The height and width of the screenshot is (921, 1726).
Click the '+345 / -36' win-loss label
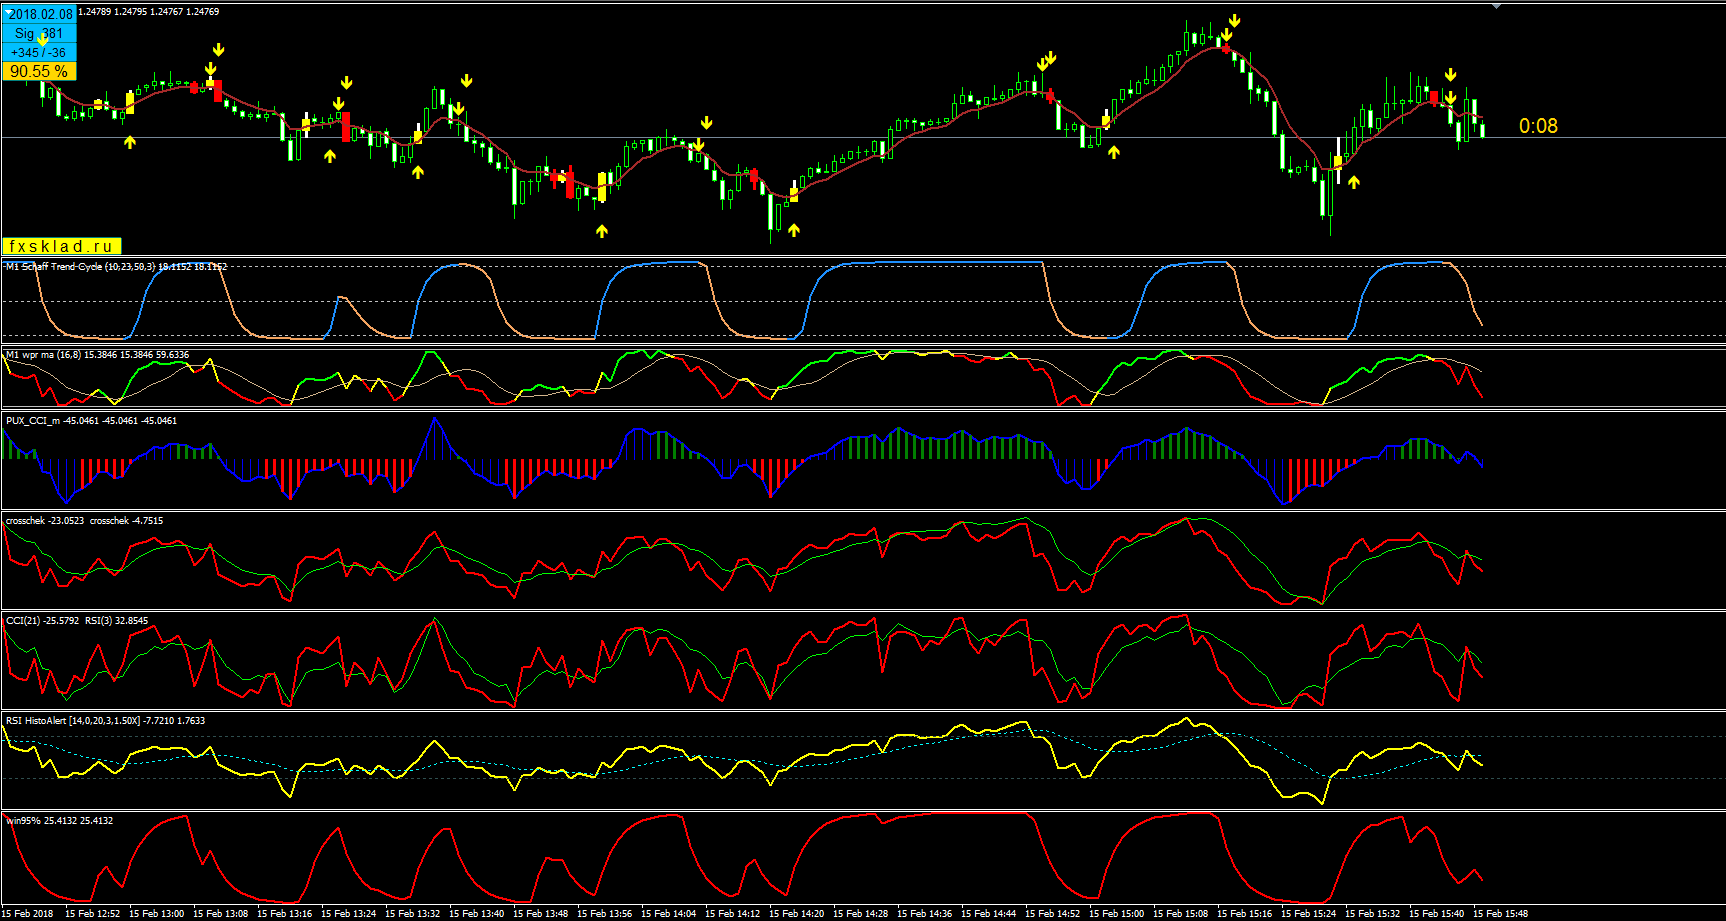[39, 52]
